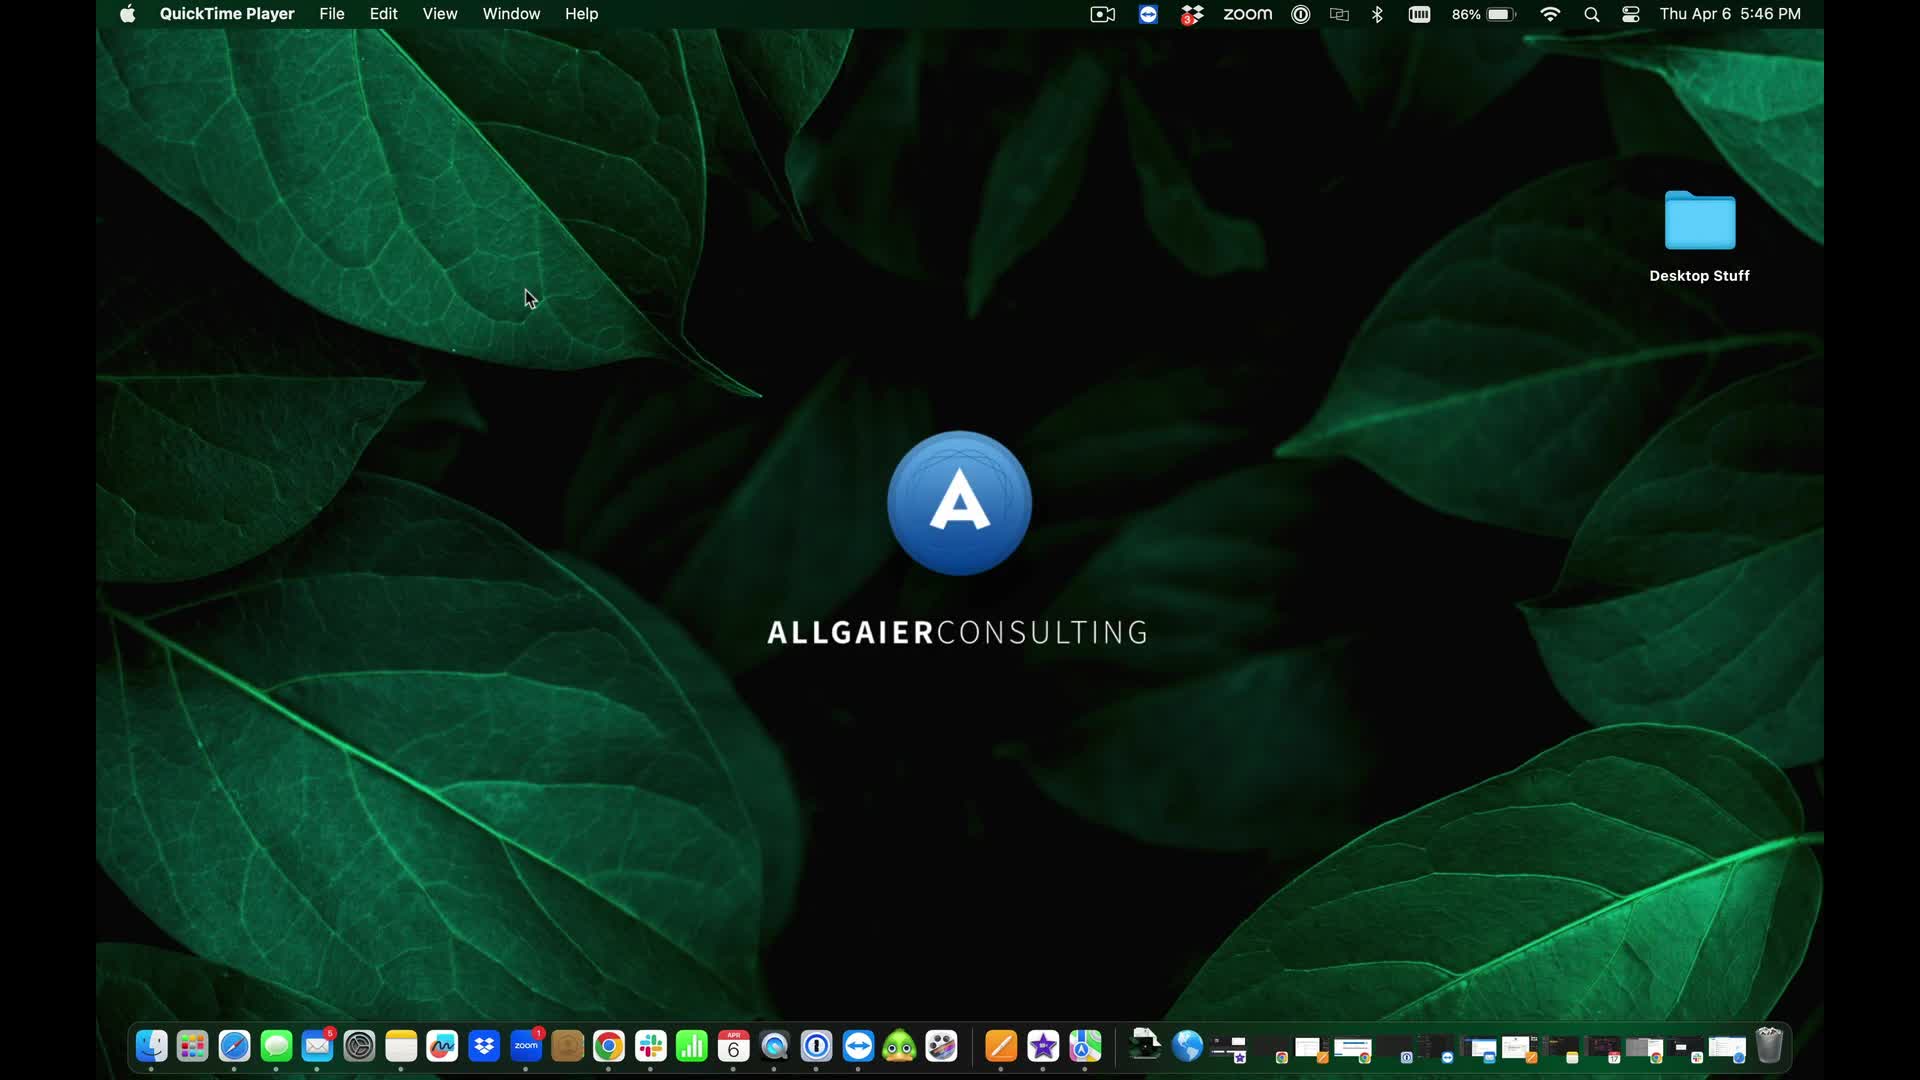Image resolution: width=1920 pixels, height=1080 pixels.
Task: Restore the minimized TeamViewer window
Action: coord(1436,1048)
